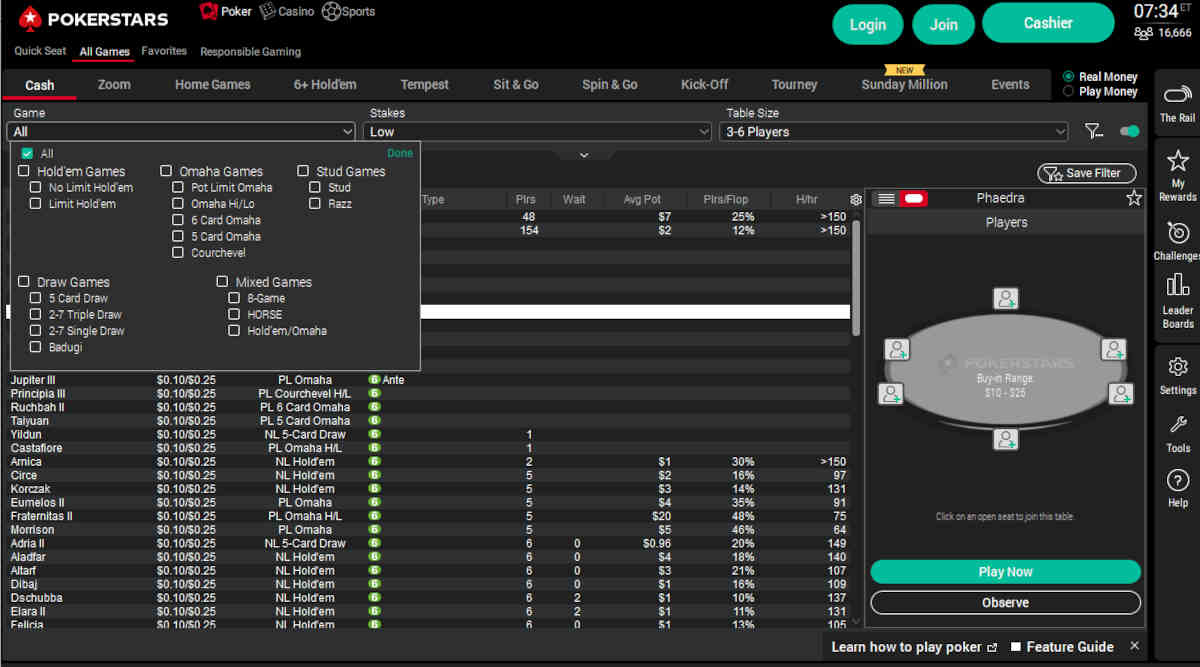
Task: Take the upper left open seat
Action: tap(897, 349)
